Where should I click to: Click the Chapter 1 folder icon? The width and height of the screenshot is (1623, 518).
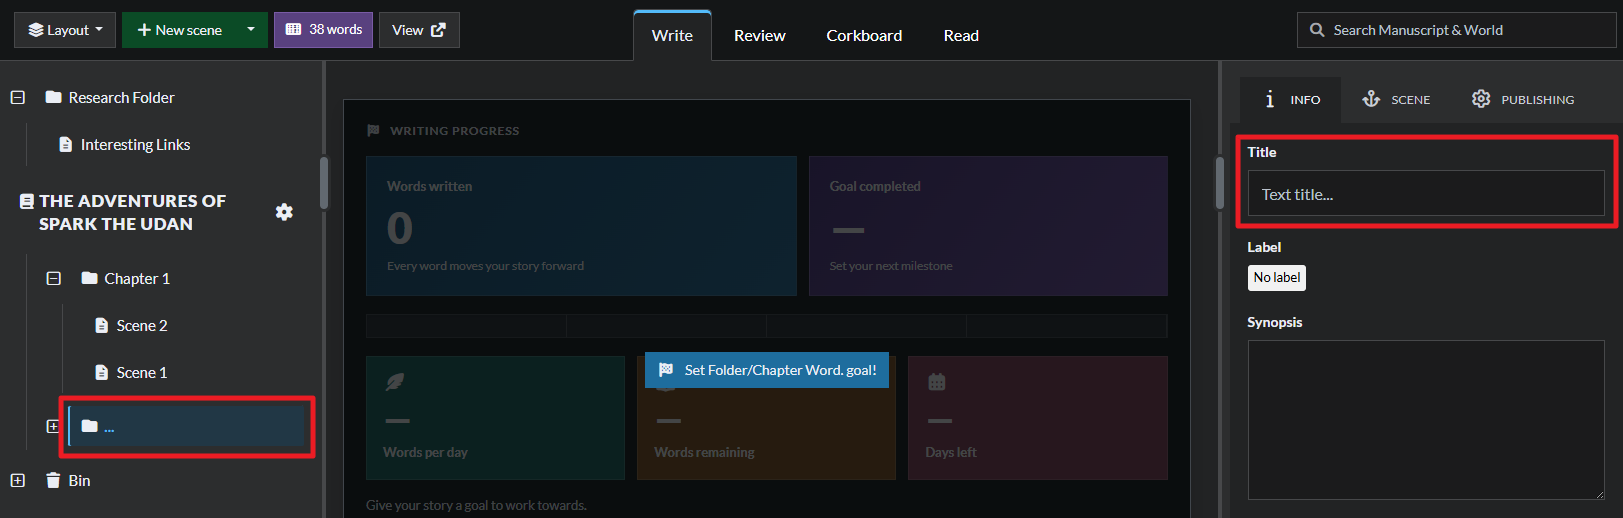(90, 278)
